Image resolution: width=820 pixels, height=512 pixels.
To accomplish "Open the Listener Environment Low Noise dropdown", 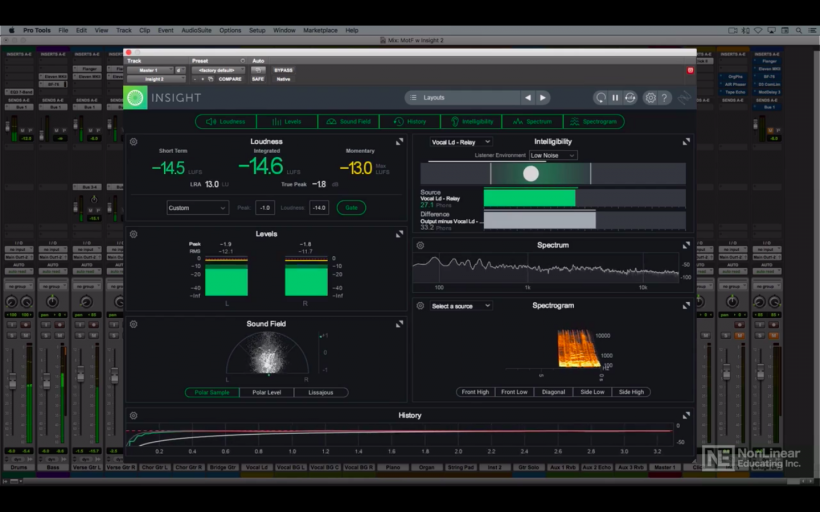I will pyautogui.click(x=552, y=155).
